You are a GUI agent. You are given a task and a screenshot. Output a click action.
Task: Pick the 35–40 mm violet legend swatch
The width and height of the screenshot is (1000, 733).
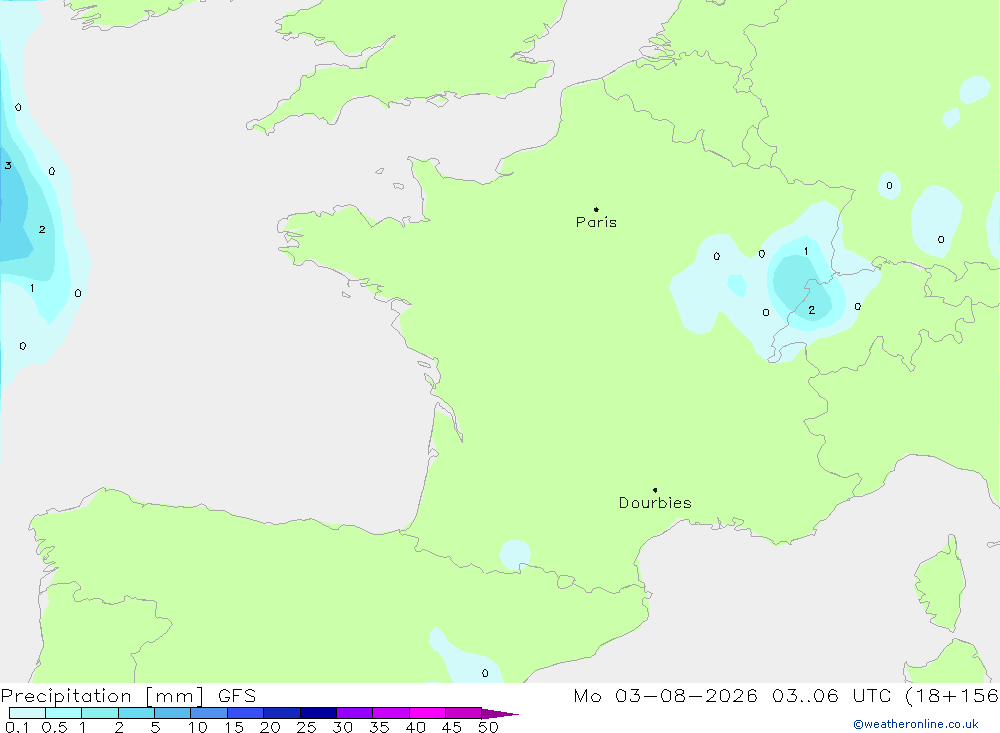click(391, 713)
